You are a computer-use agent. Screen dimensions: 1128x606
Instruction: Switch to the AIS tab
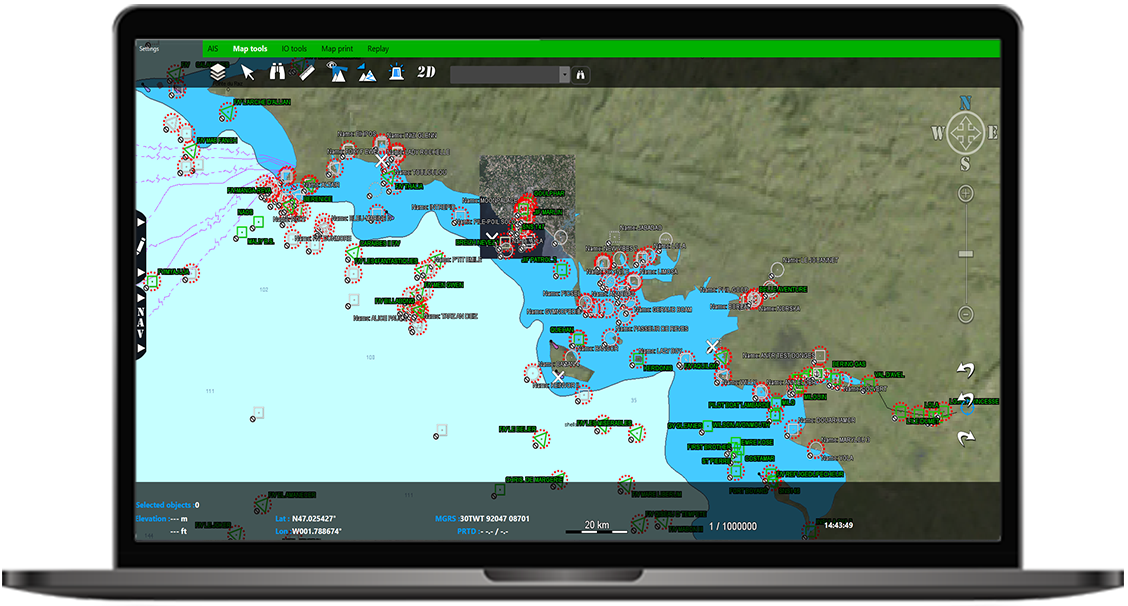[x=212, y=48]
